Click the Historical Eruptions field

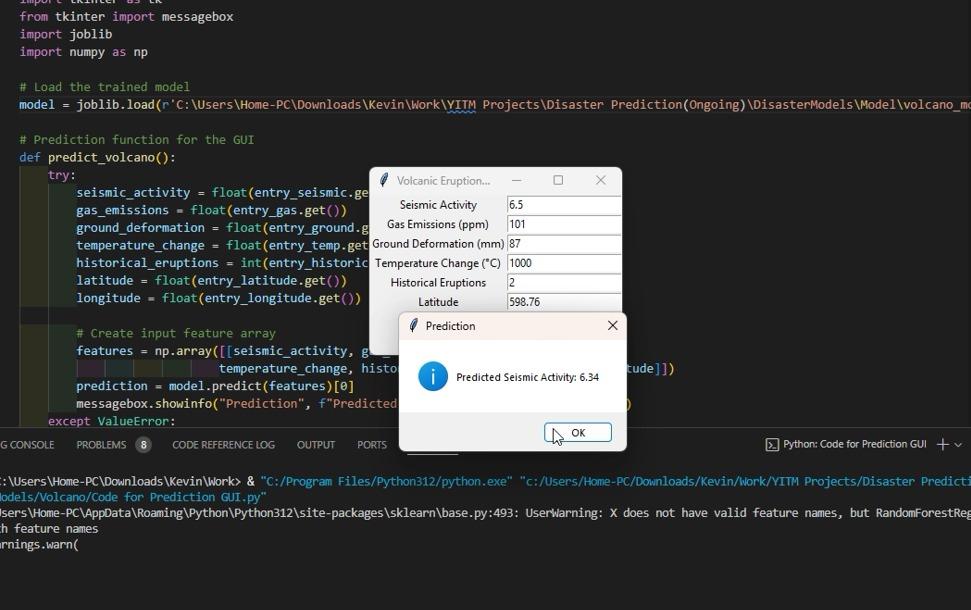coord(564,282)
